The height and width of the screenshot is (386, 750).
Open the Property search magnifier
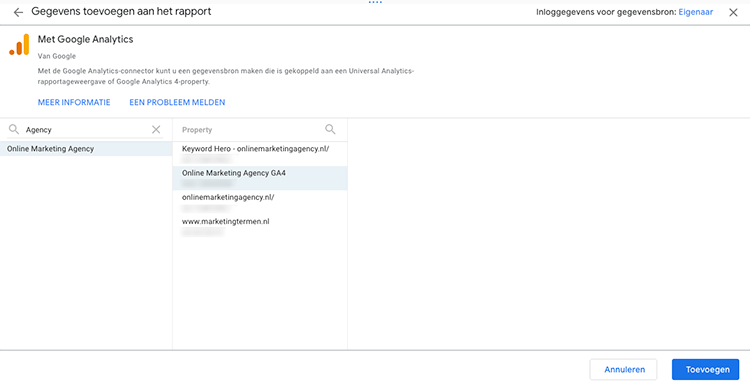330,129
